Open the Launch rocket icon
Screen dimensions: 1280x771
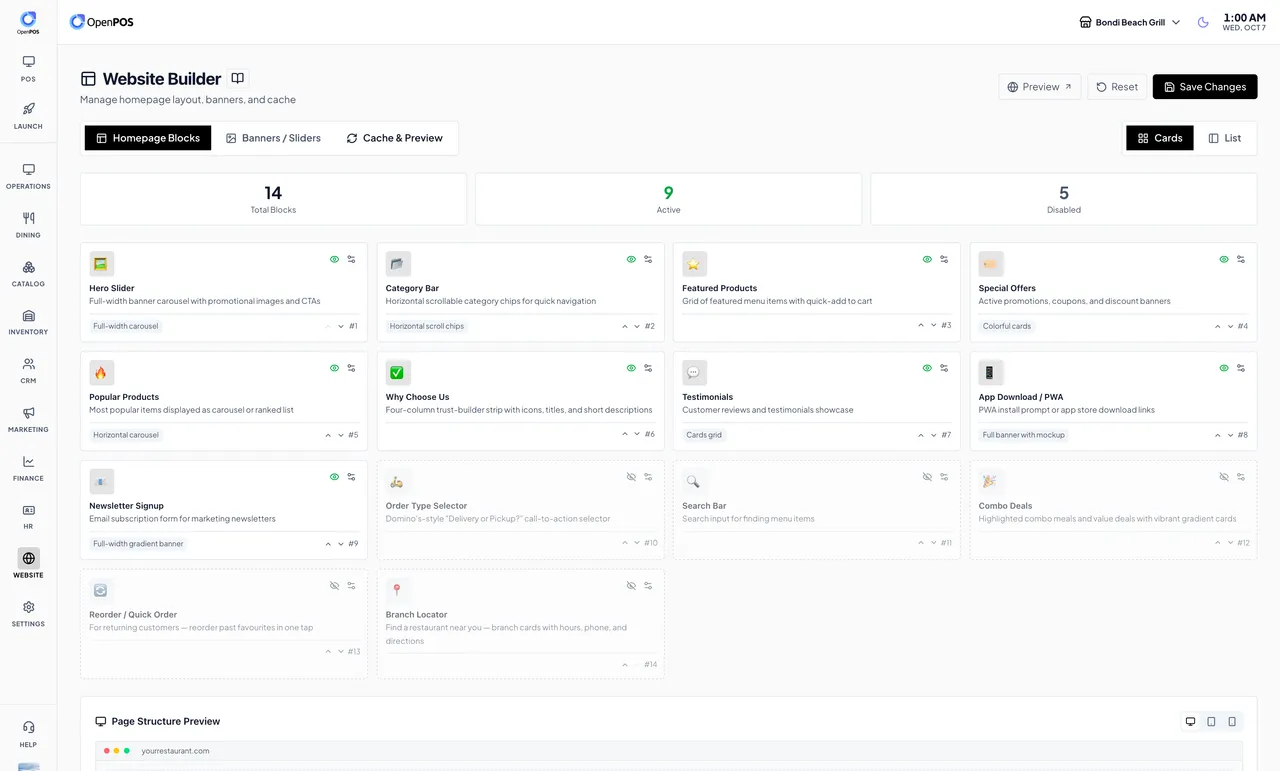click(x=28, y=115)
